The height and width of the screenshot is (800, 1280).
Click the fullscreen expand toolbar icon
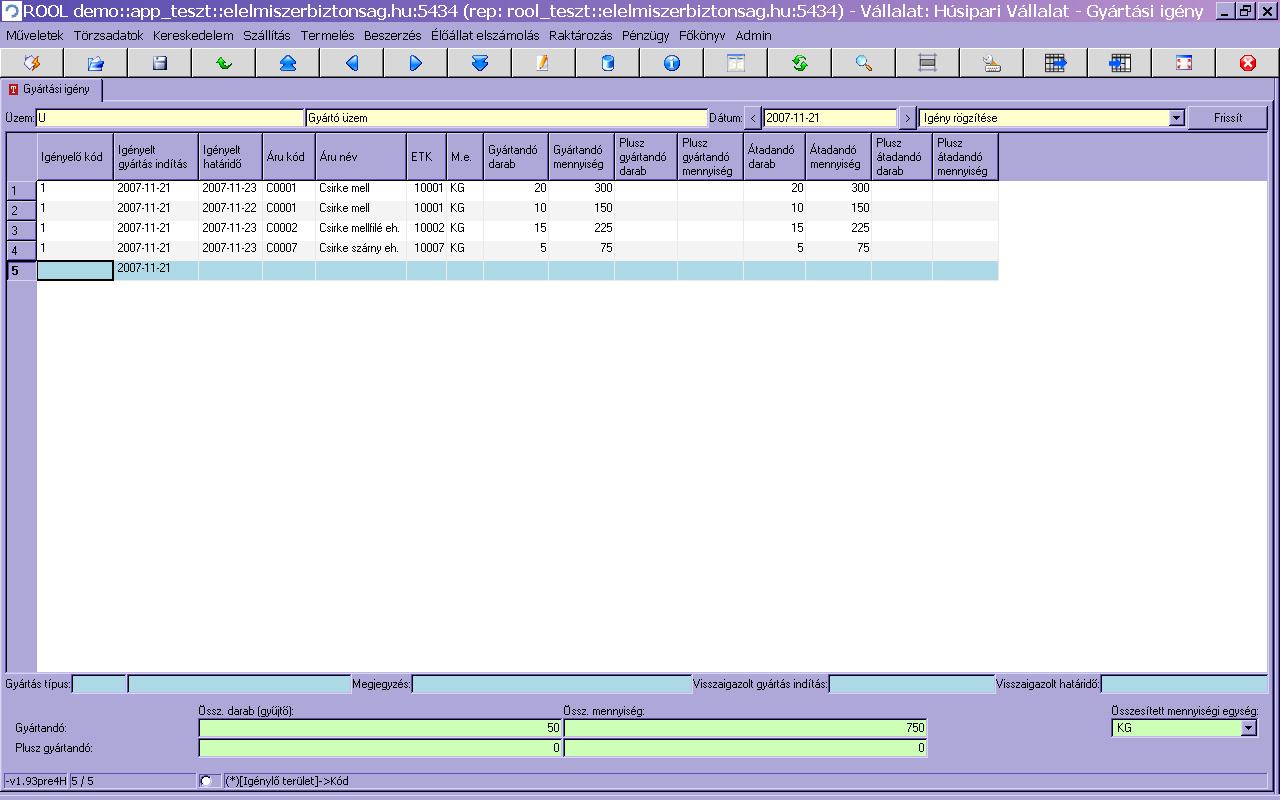(1184, 63)
